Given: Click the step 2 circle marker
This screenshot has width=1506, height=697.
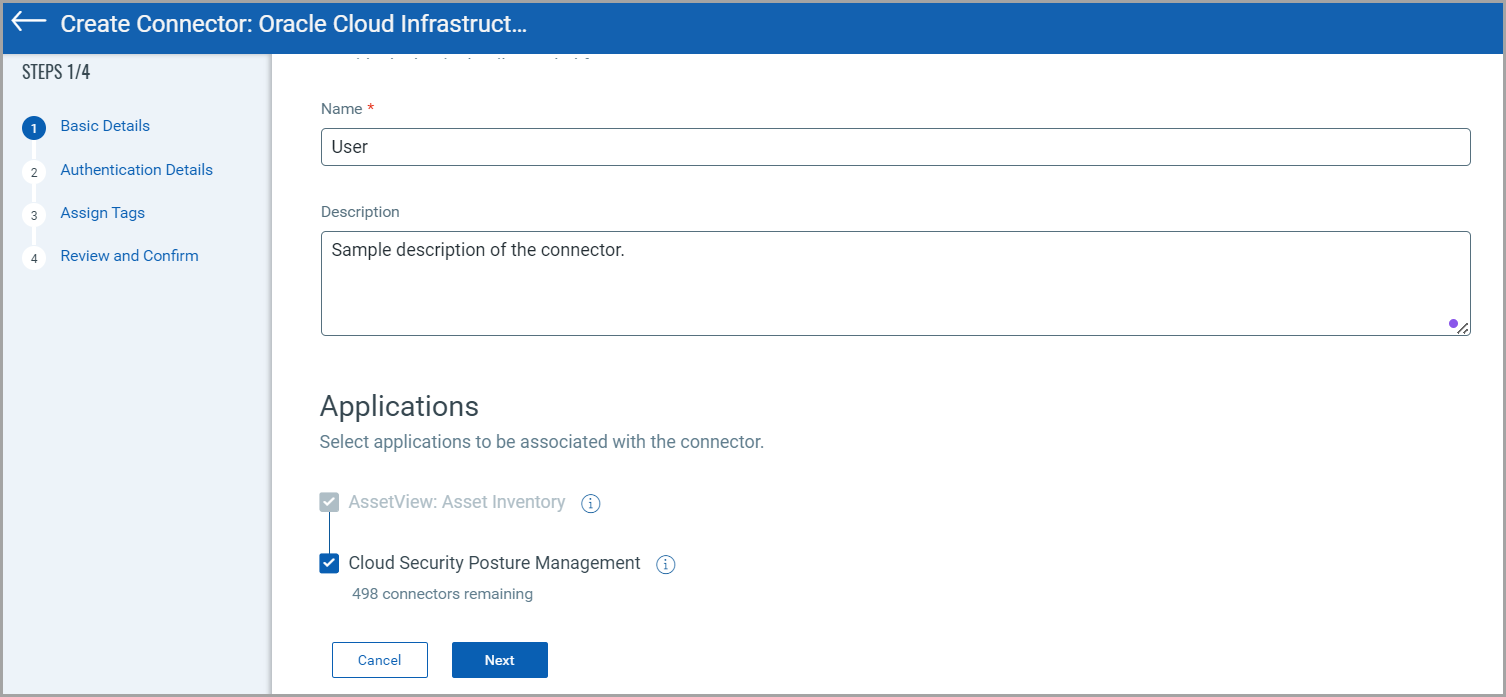Looking at the screenshot, I should [x=33, y=172].
